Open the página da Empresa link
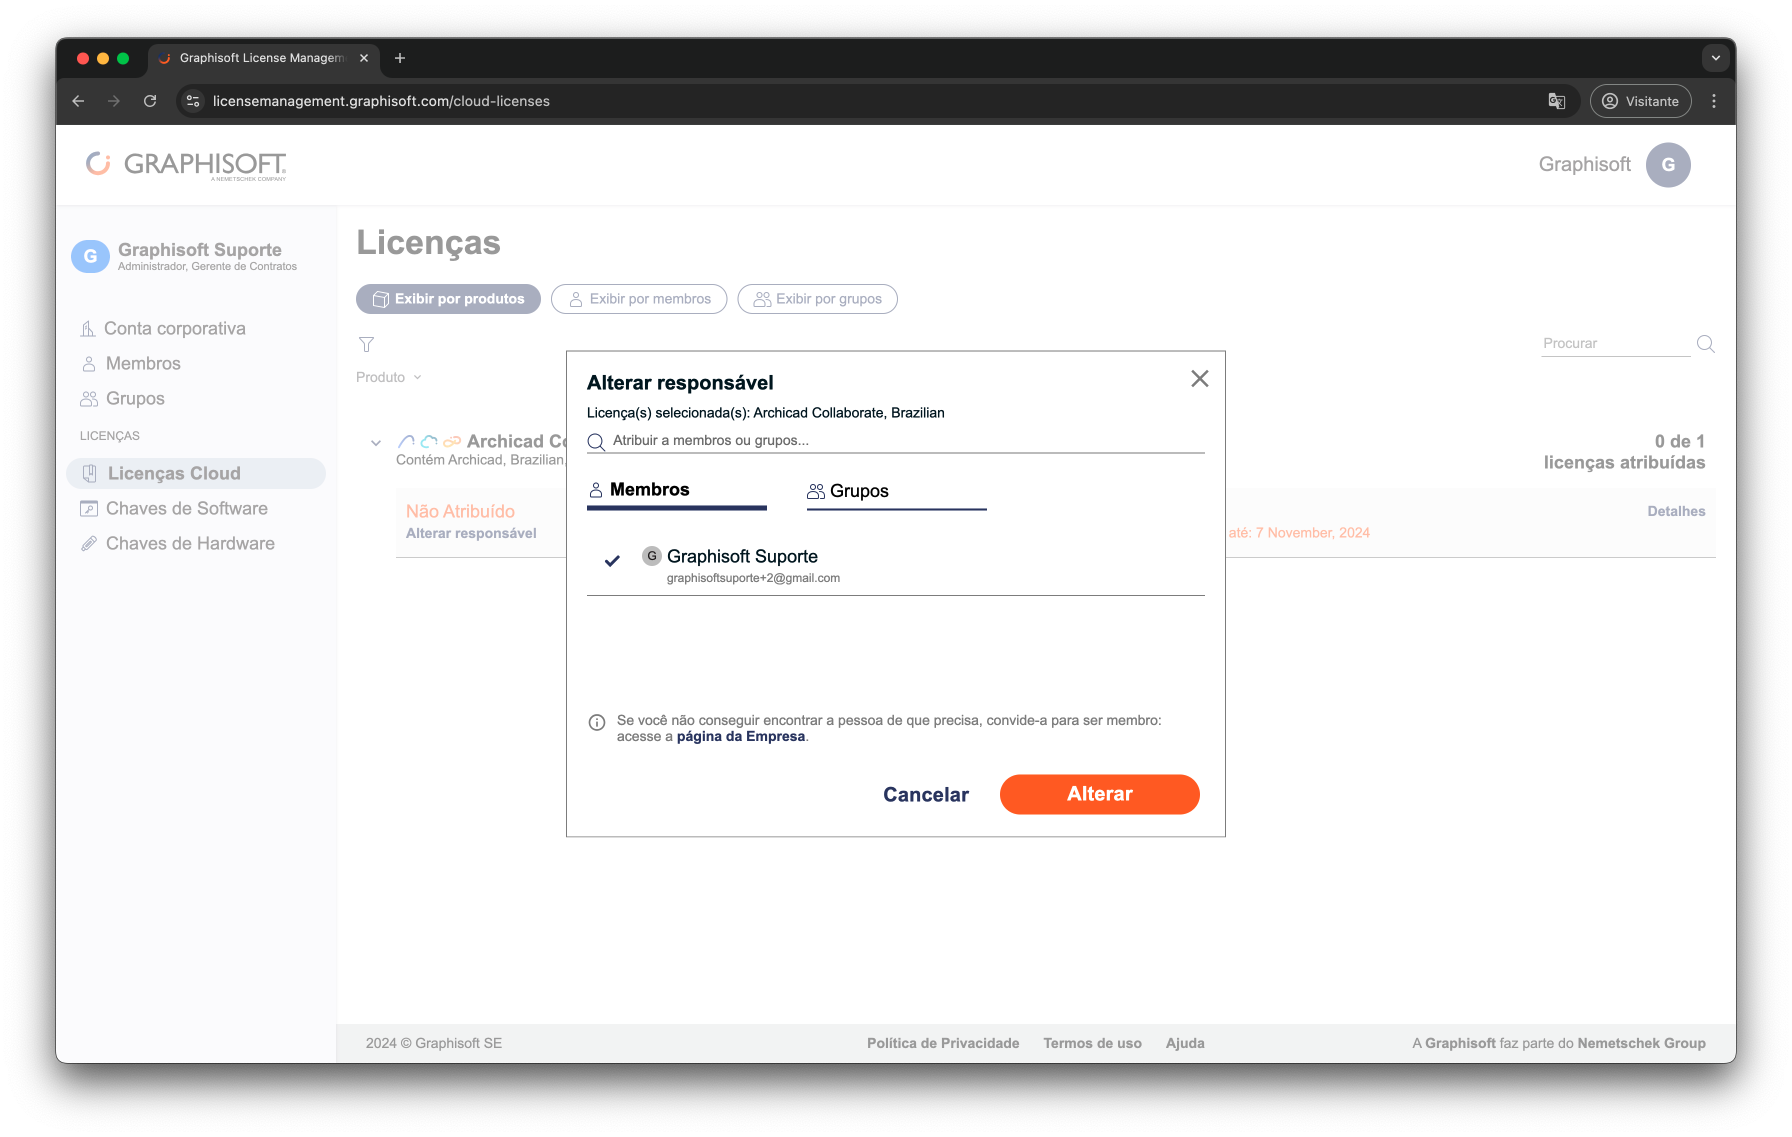This screenshot has height=1137, width=1792. tap(741, 737)
